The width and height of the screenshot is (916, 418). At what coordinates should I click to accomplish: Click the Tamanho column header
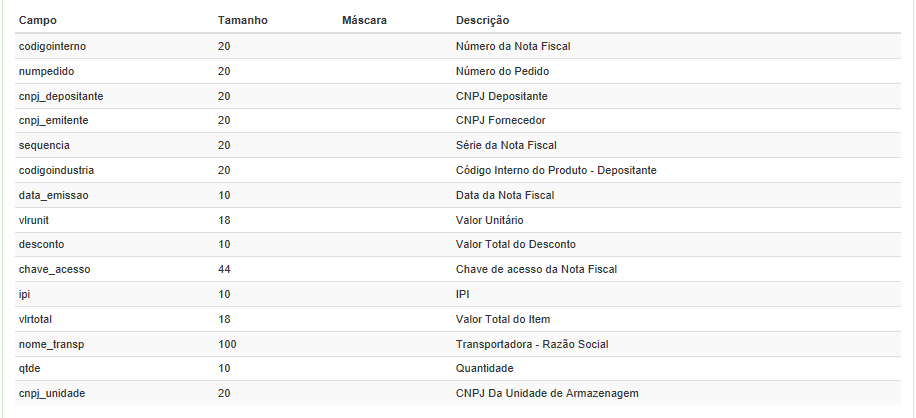pos(242,20)
